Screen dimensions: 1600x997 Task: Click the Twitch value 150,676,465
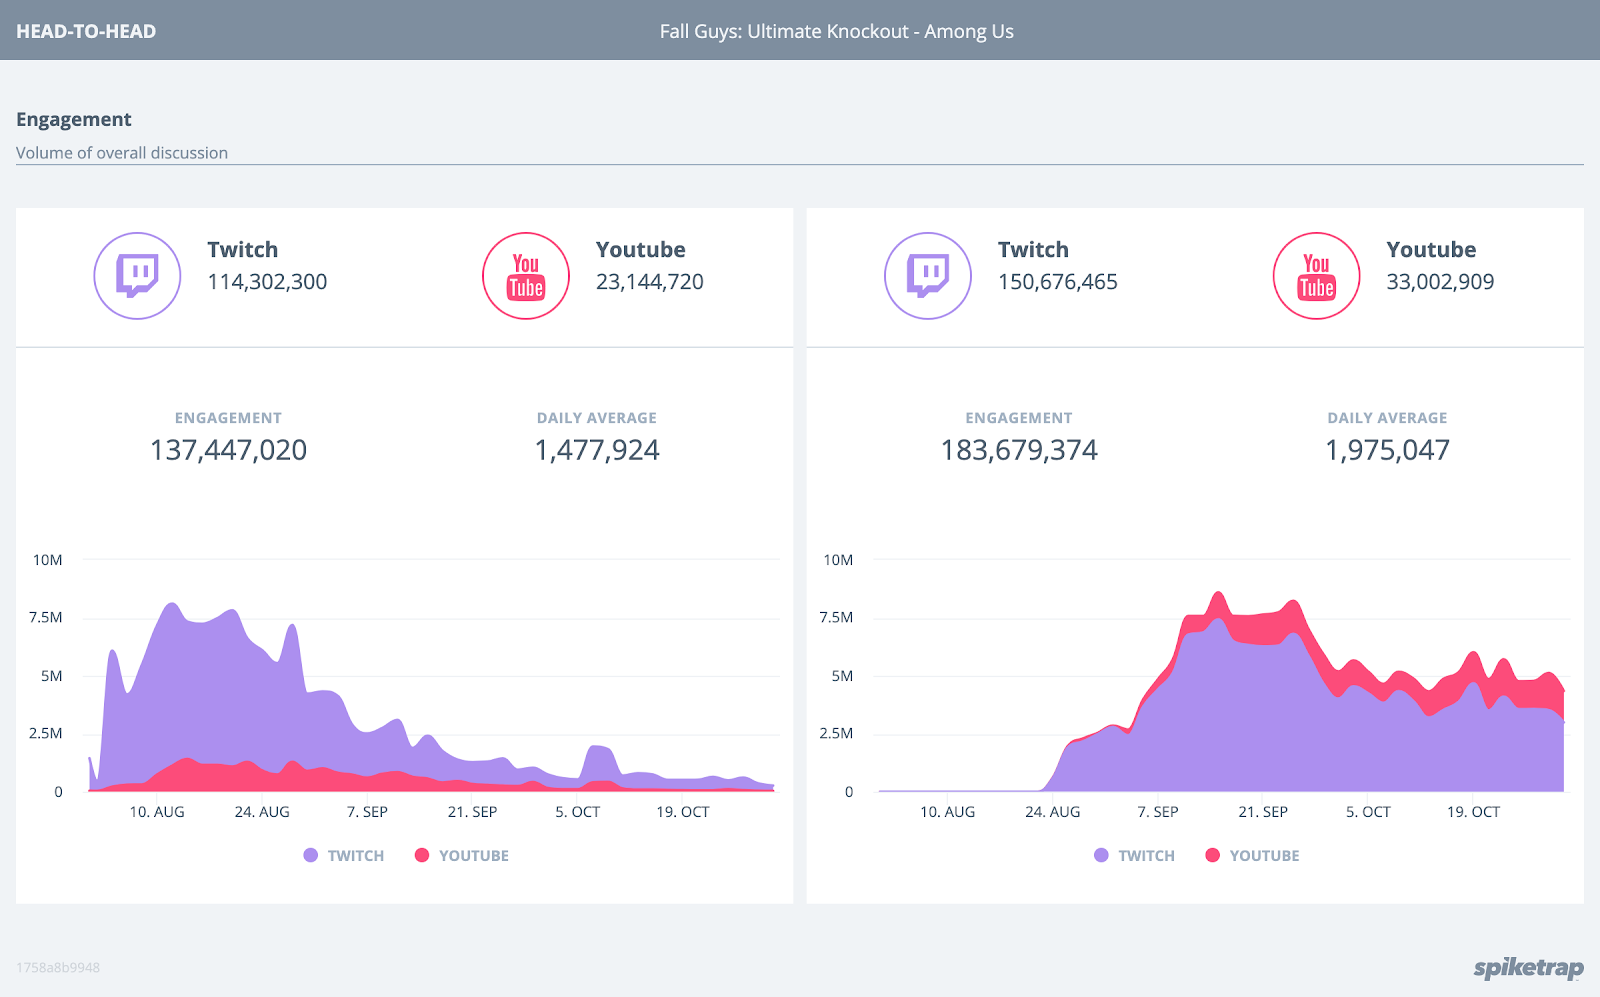(x=1058, y=282)
